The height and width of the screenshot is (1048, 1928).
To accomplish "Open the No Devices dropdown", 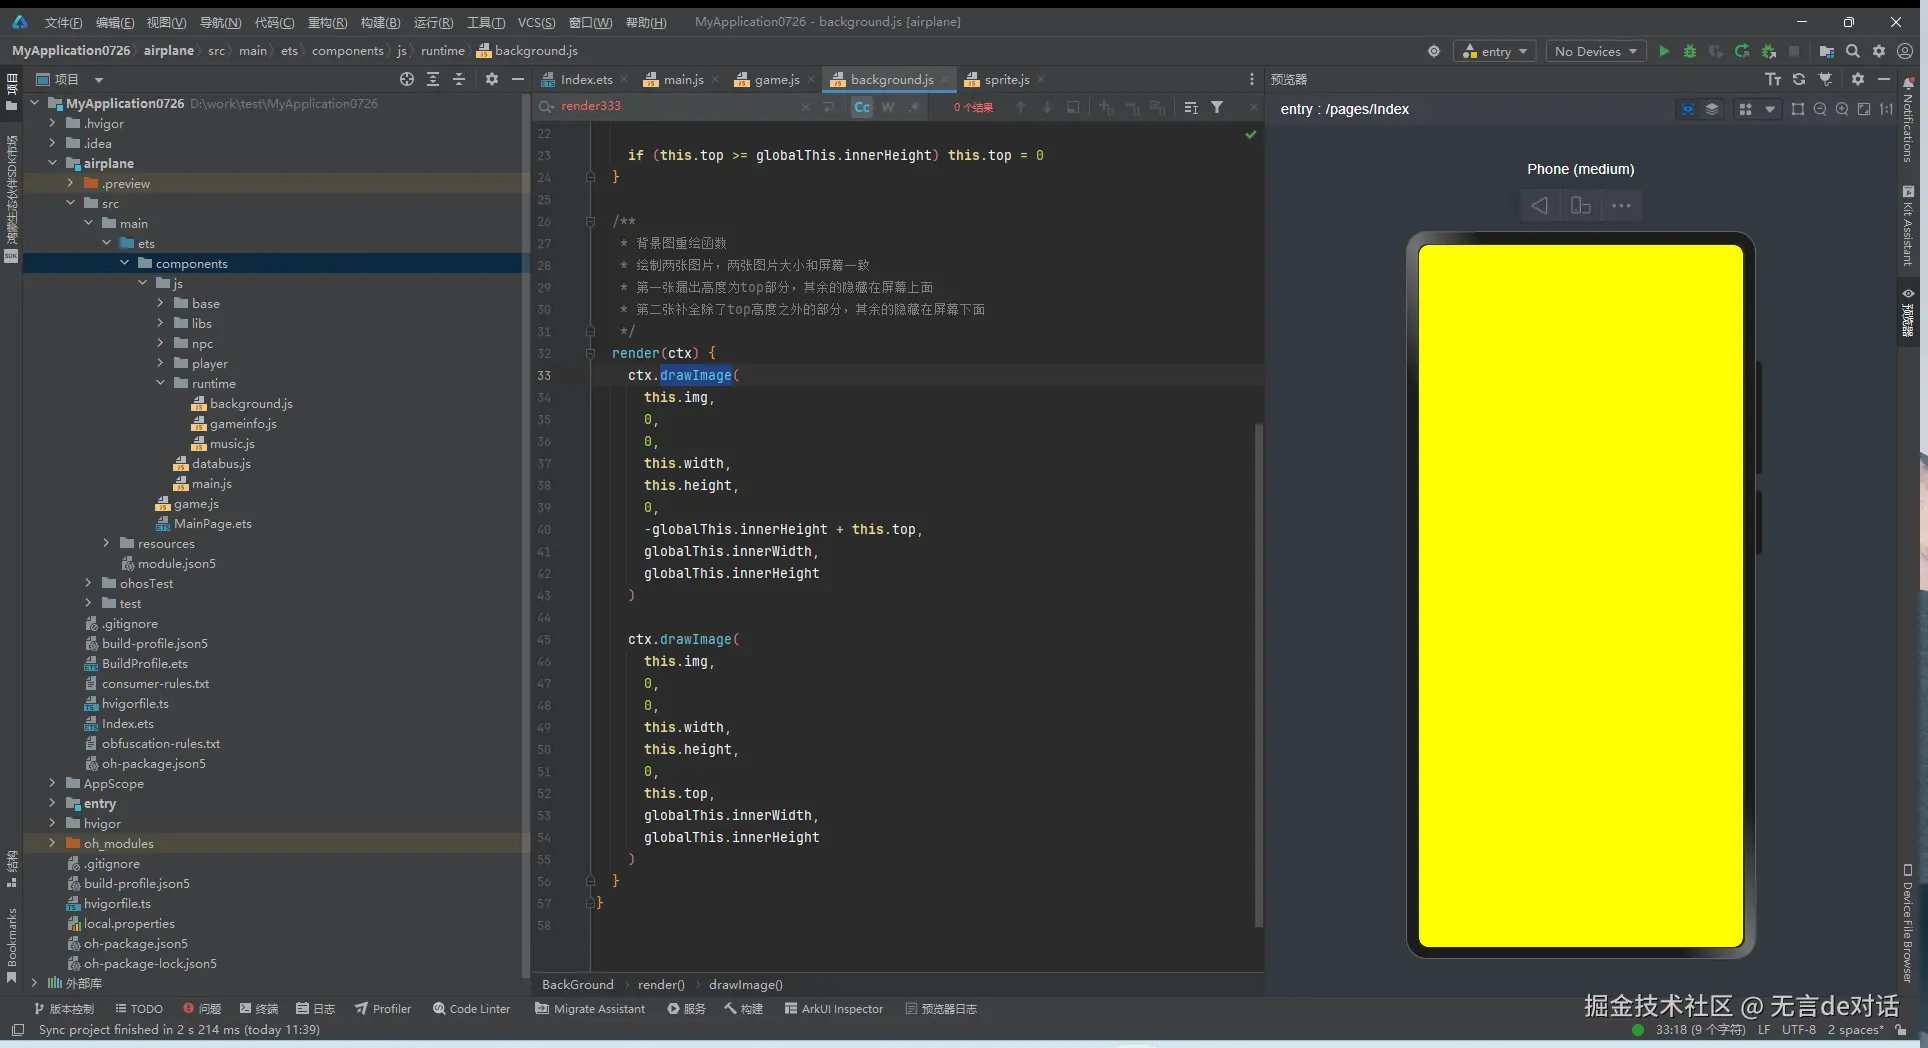I will [1595, 51].
